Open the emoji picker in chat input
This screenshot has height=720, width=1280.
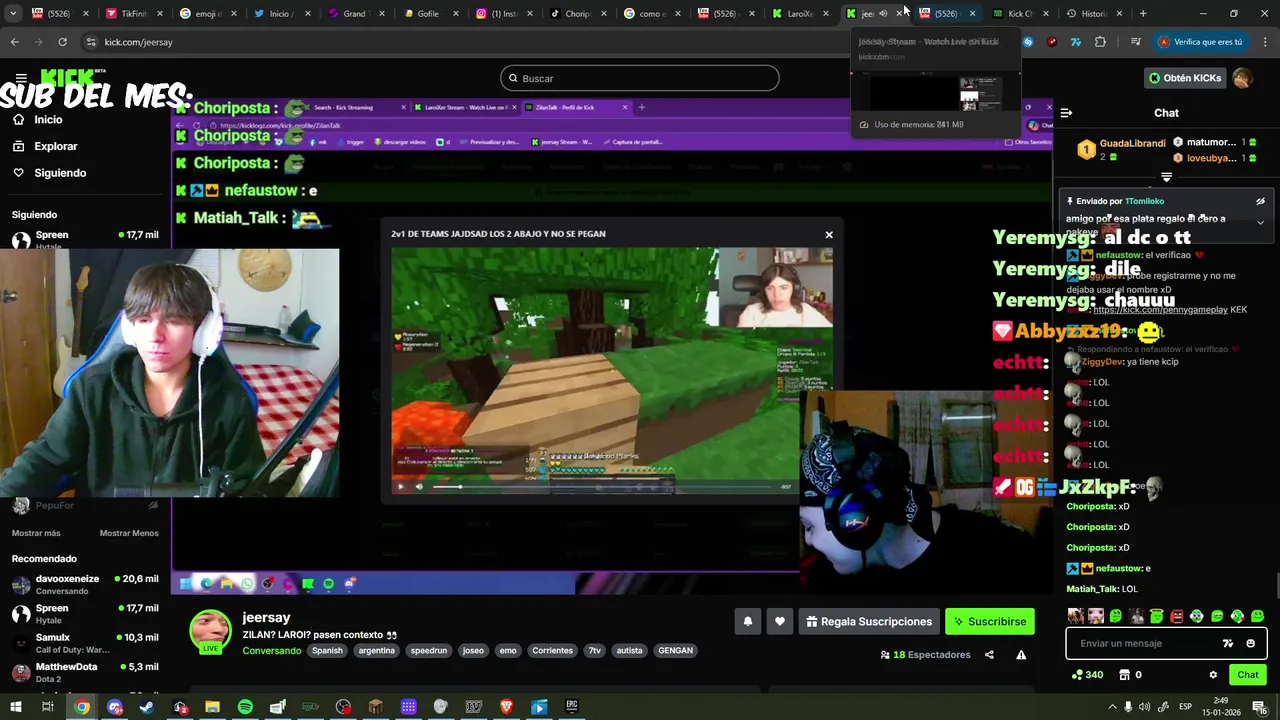(x=1250, y=644)
